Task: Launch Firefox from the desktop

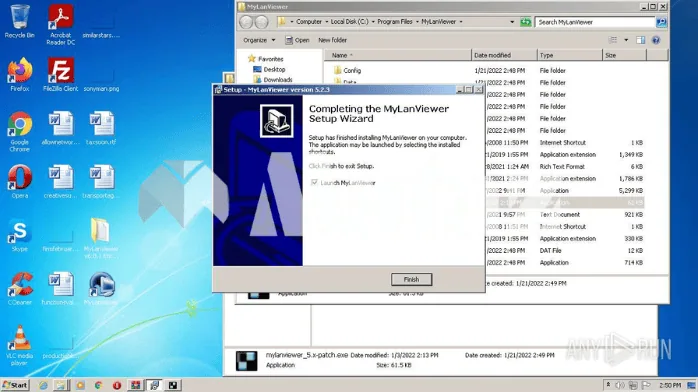Action: (x=20, y=75)
